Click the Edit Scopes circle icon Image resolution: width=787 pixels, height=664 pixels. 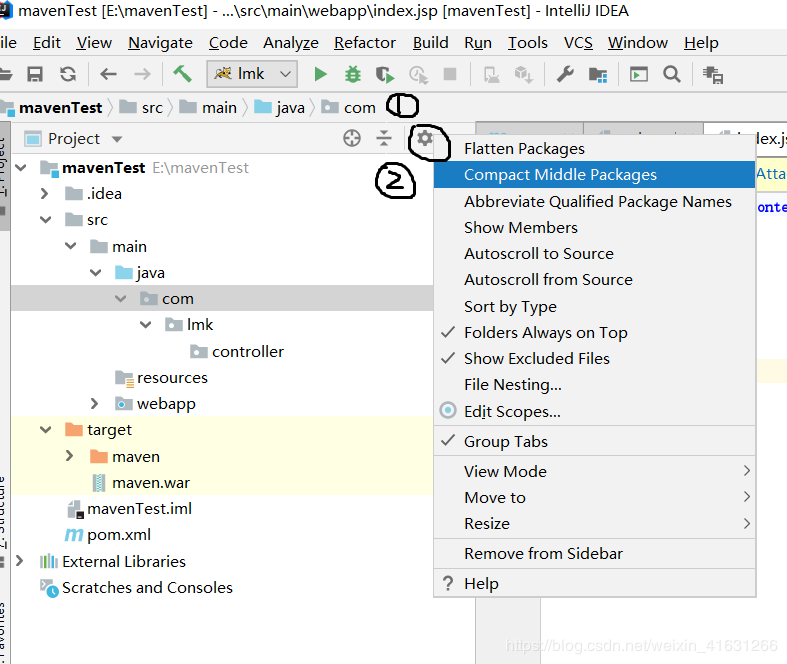[x=448, y=411]
